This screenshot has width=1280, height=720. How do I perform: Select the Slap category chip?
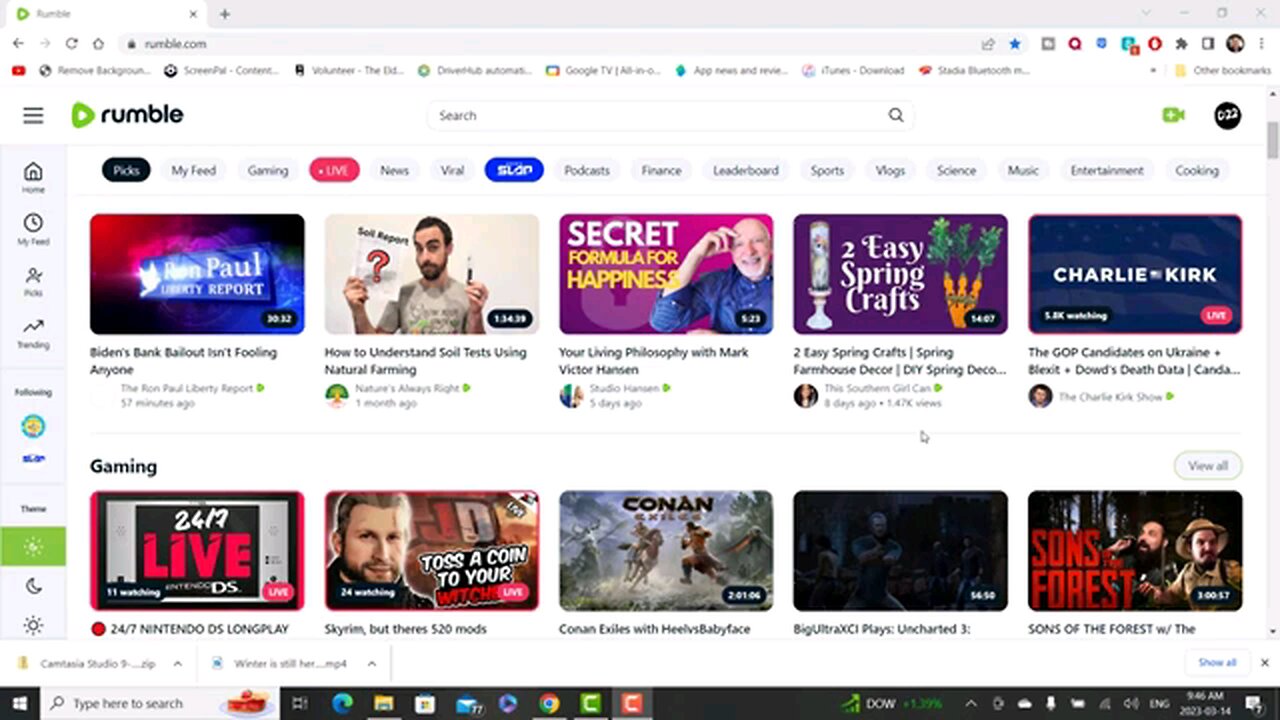(x=514, y=170)
